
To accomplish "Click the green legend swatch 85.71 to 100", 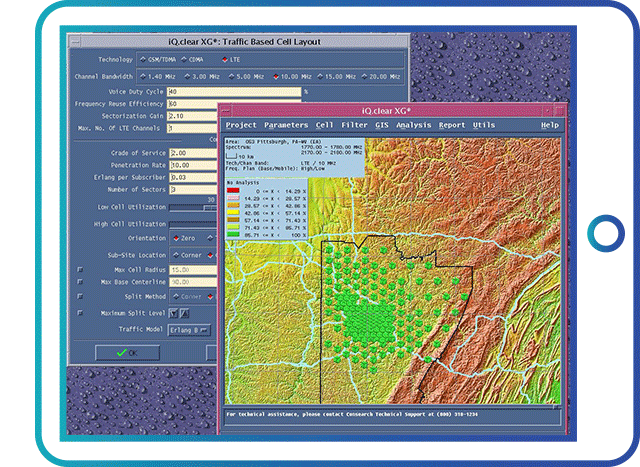I will click(x=233, y=234).
